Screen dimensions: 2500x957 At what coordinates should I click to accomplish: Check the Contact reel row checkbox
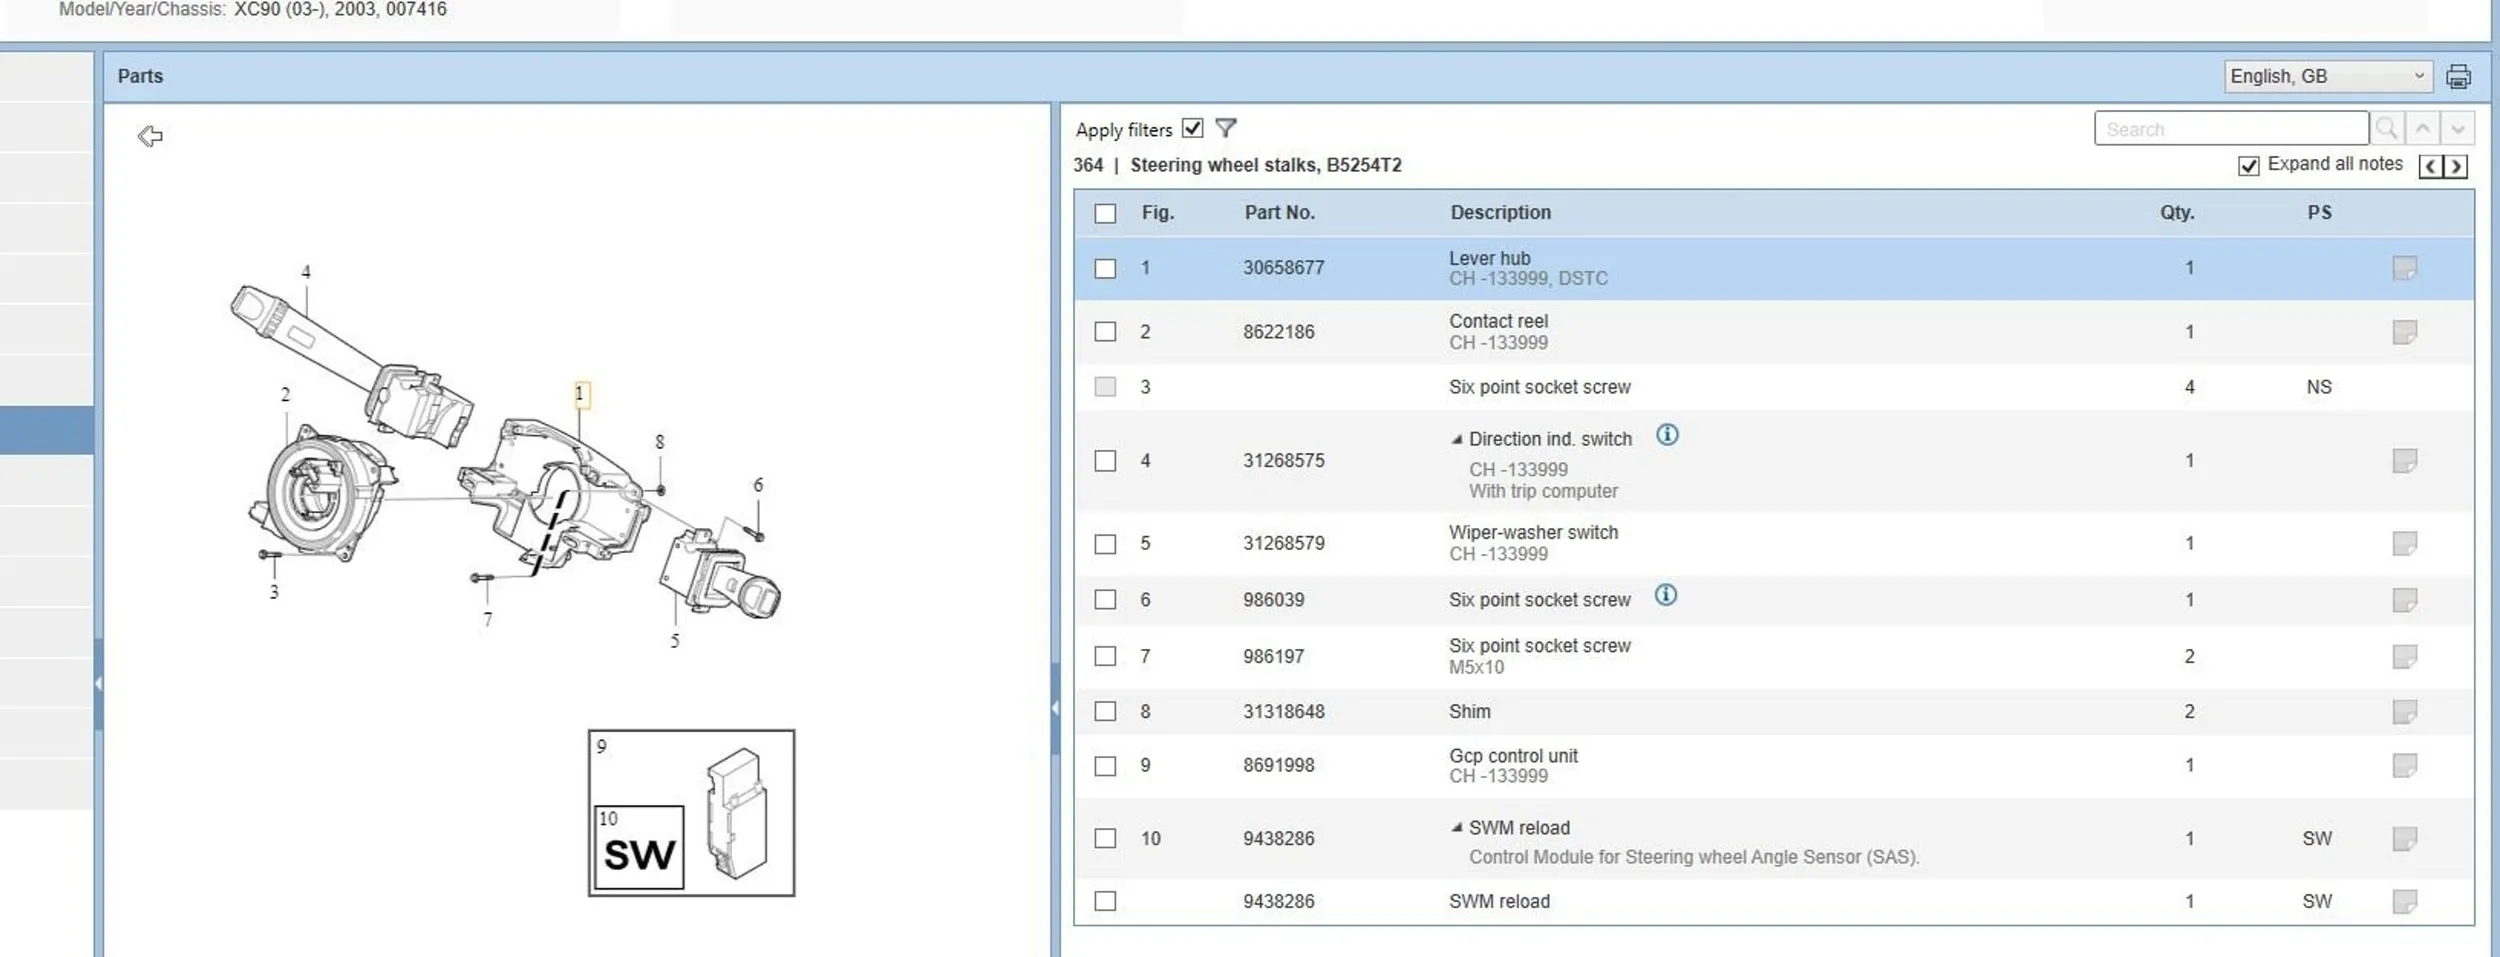tap(1105, 332)
